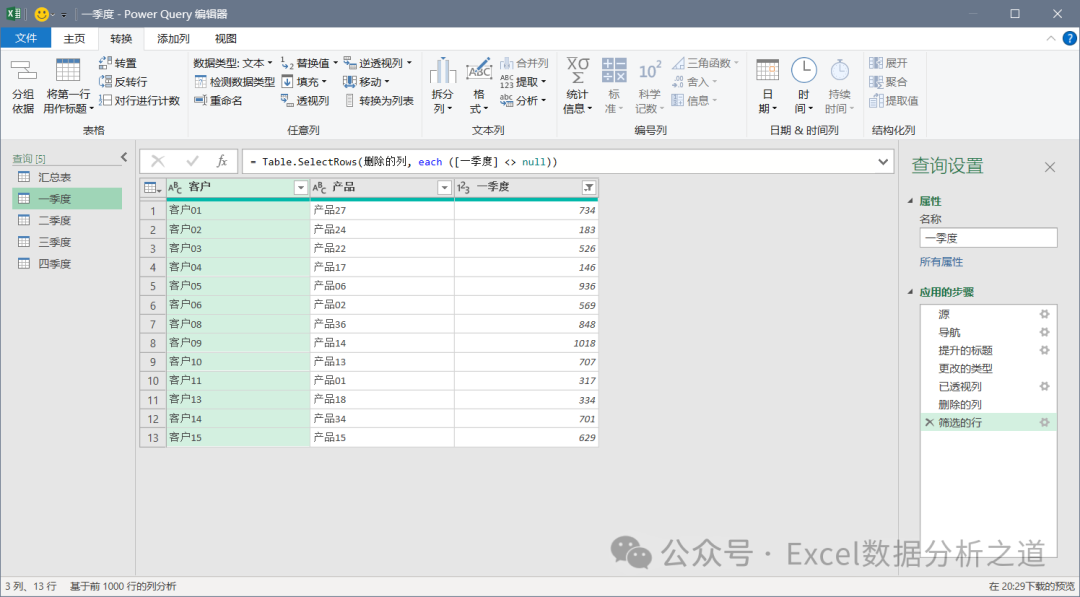
Task: Cancel the formula with the X icon
Action: (x=158, y=161)
